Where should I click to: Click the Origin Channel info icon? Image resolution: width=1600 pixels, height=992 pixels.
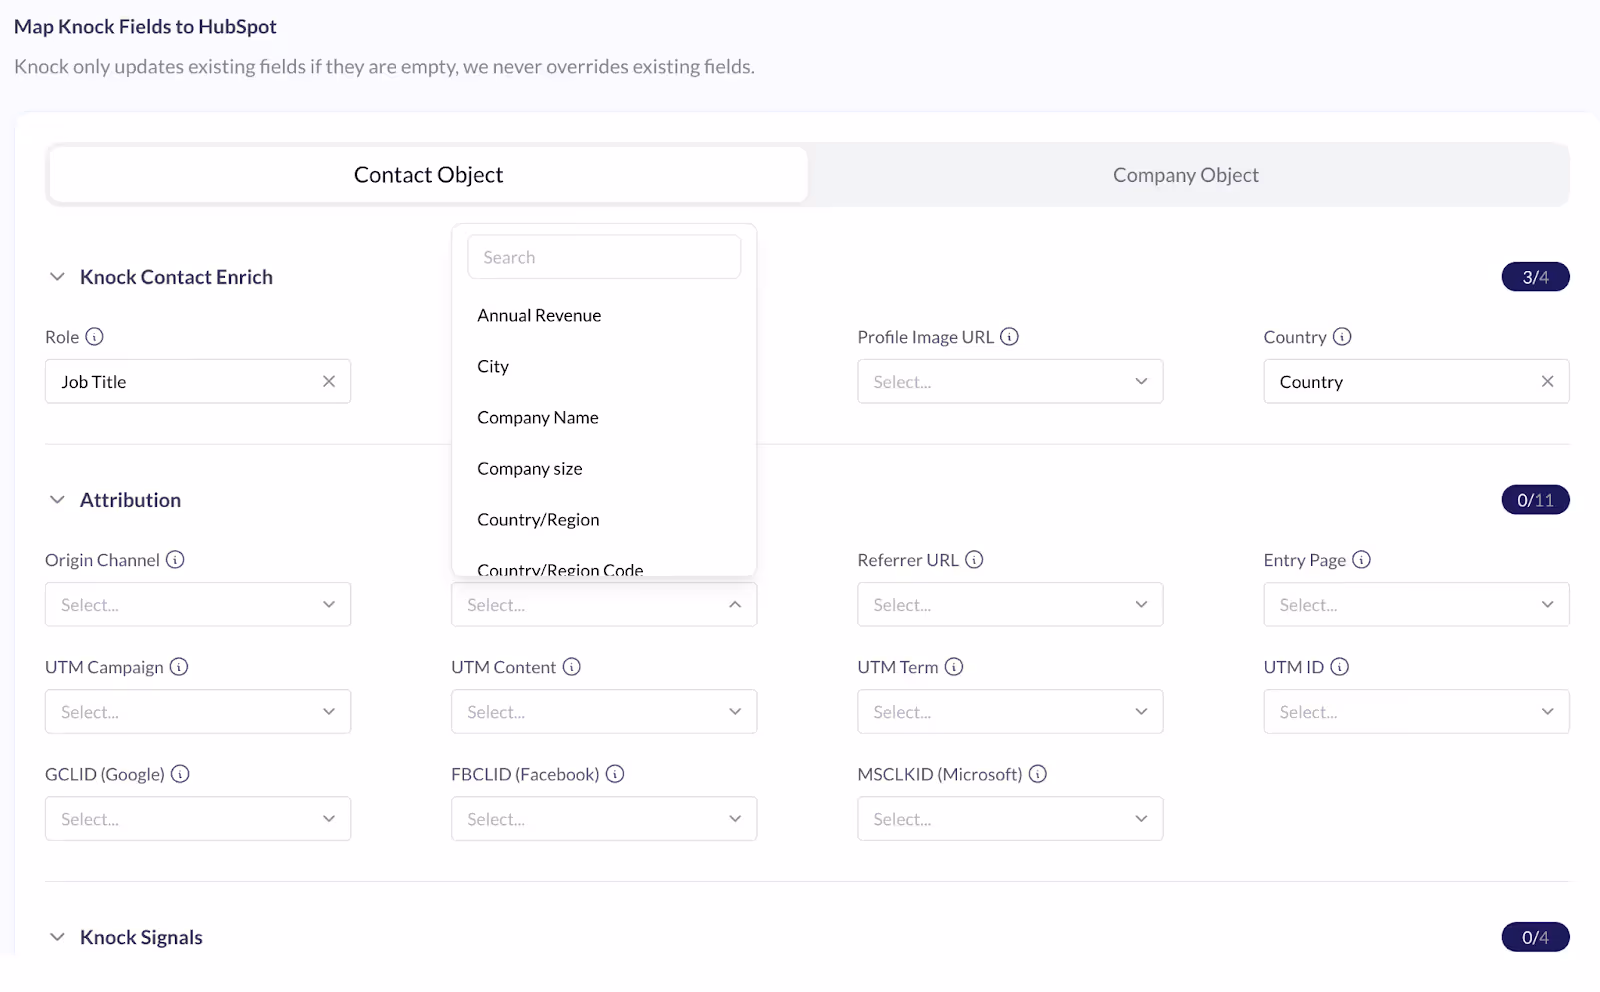[x=177, y=560]
